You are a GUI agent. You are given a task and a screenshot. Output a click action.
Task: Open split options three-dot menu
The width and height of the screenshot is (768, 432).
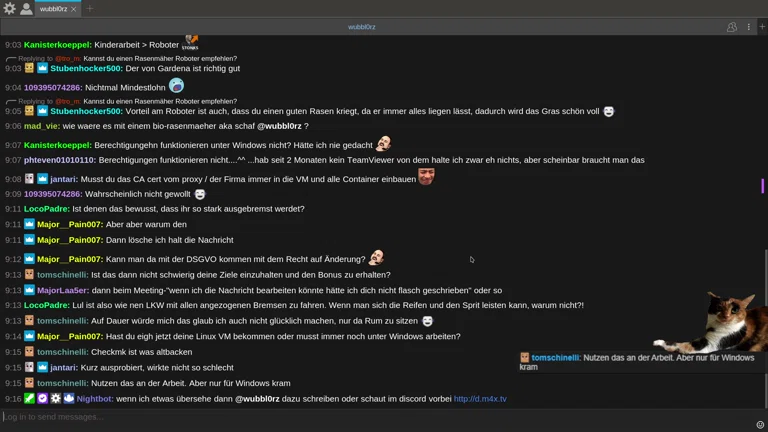[x=748, y=27]
